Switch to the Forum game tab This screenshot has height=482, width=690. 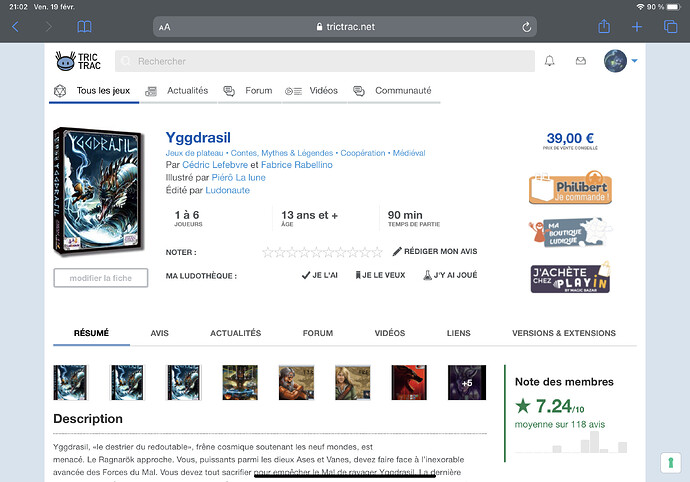(x=318, y=333)
